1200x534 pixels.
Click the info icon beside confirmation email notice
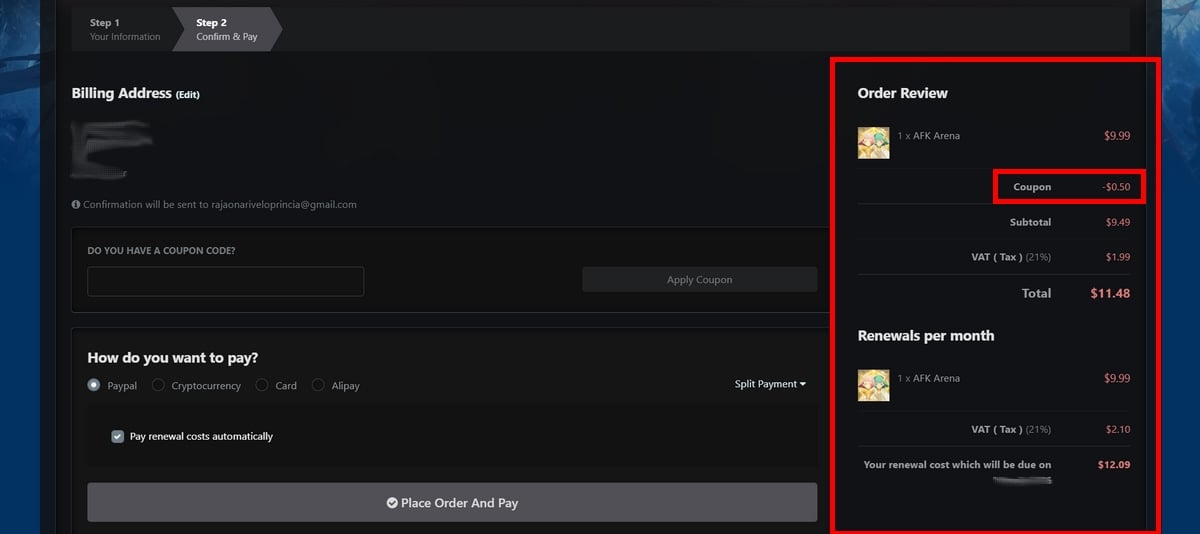76,205
